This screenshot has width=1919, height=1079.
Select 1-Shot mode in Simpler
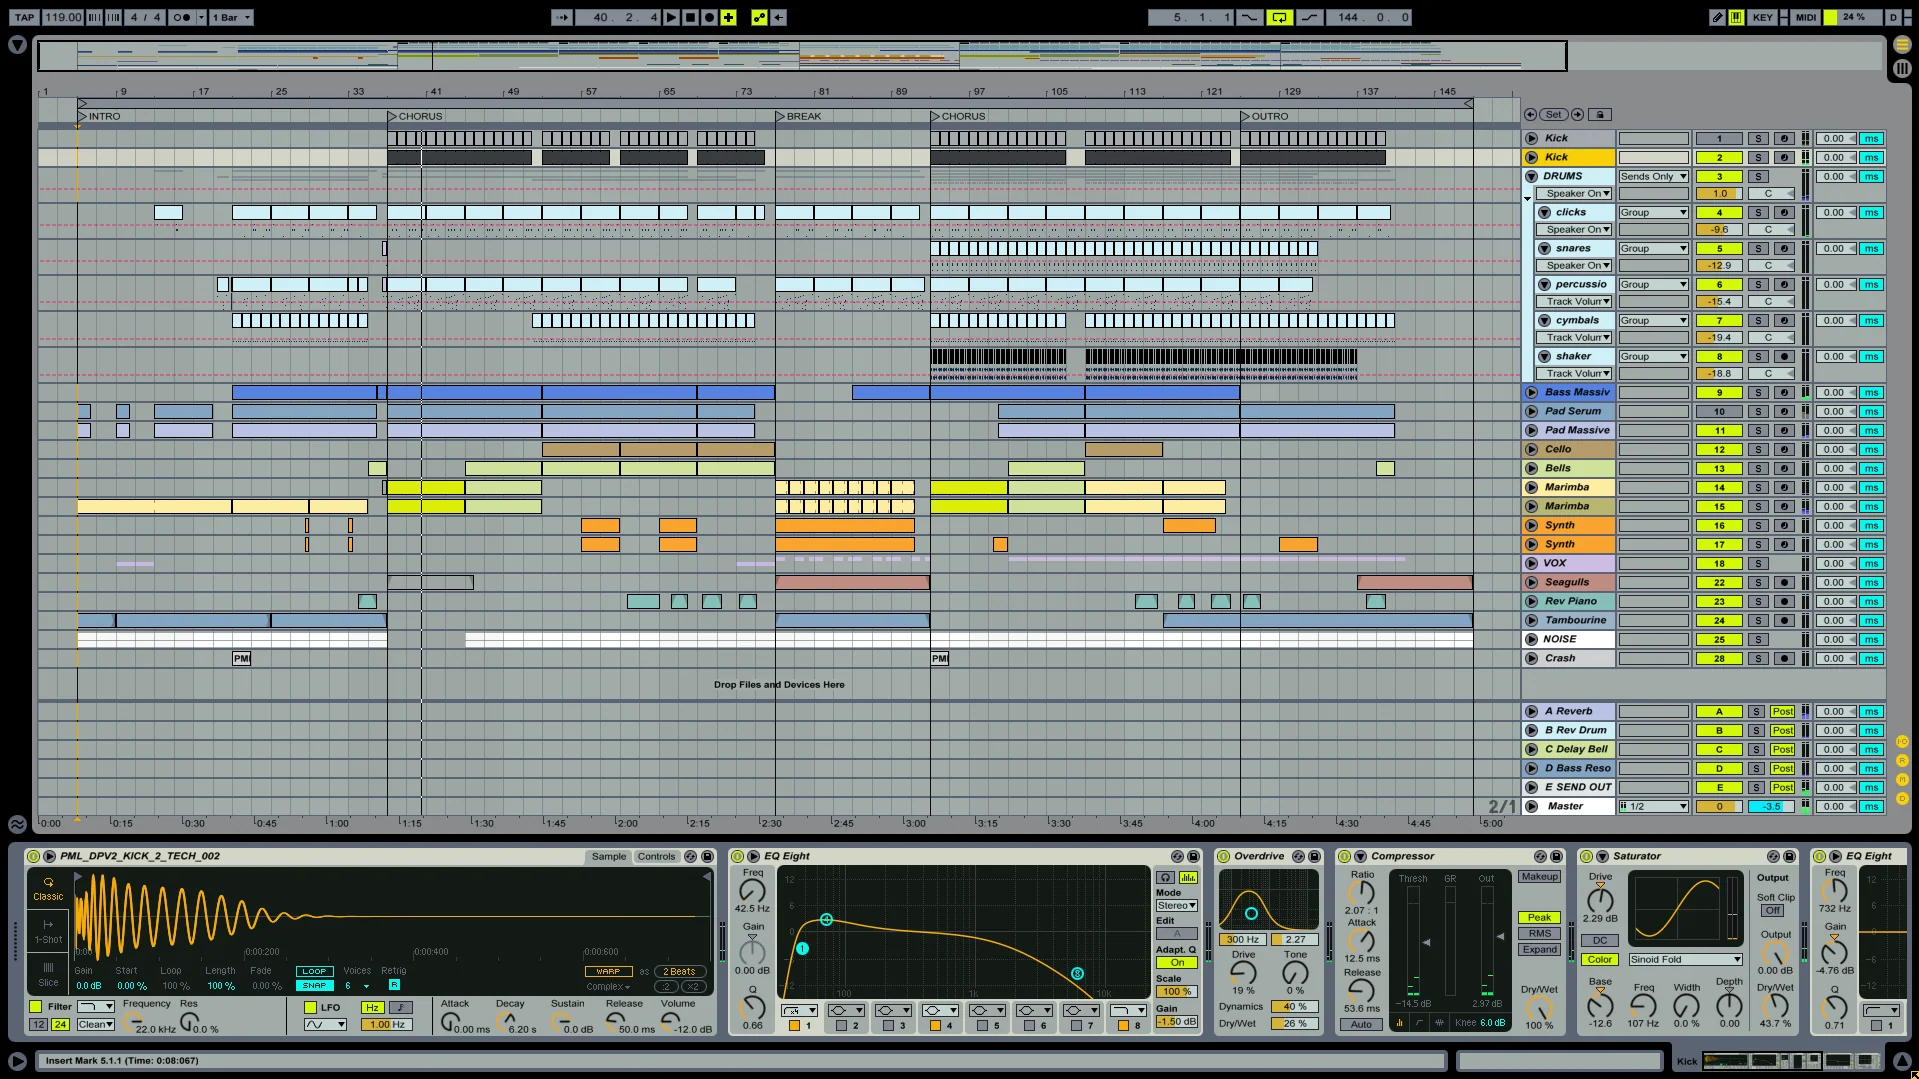click(x=48, y=931)
